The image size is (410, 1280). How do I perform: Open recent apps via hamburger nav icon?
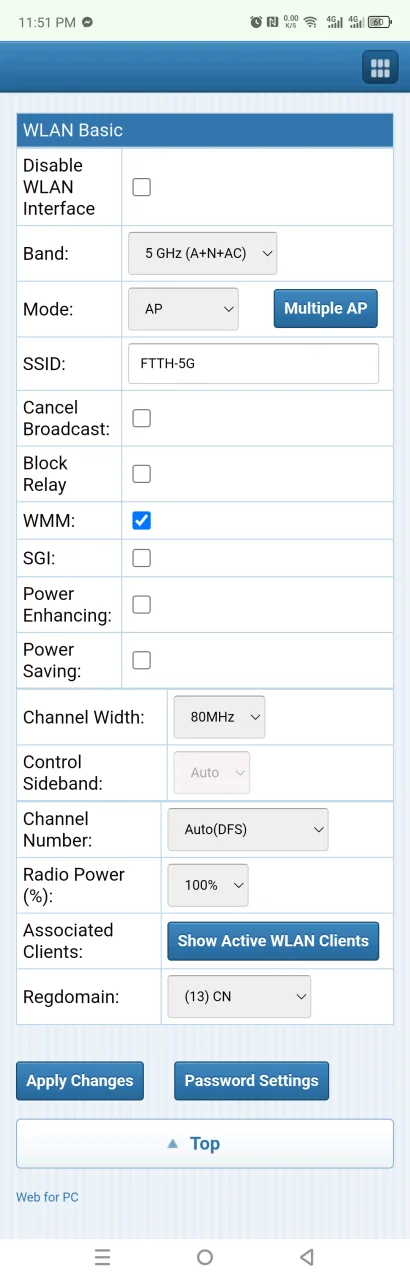[102, 1257]
